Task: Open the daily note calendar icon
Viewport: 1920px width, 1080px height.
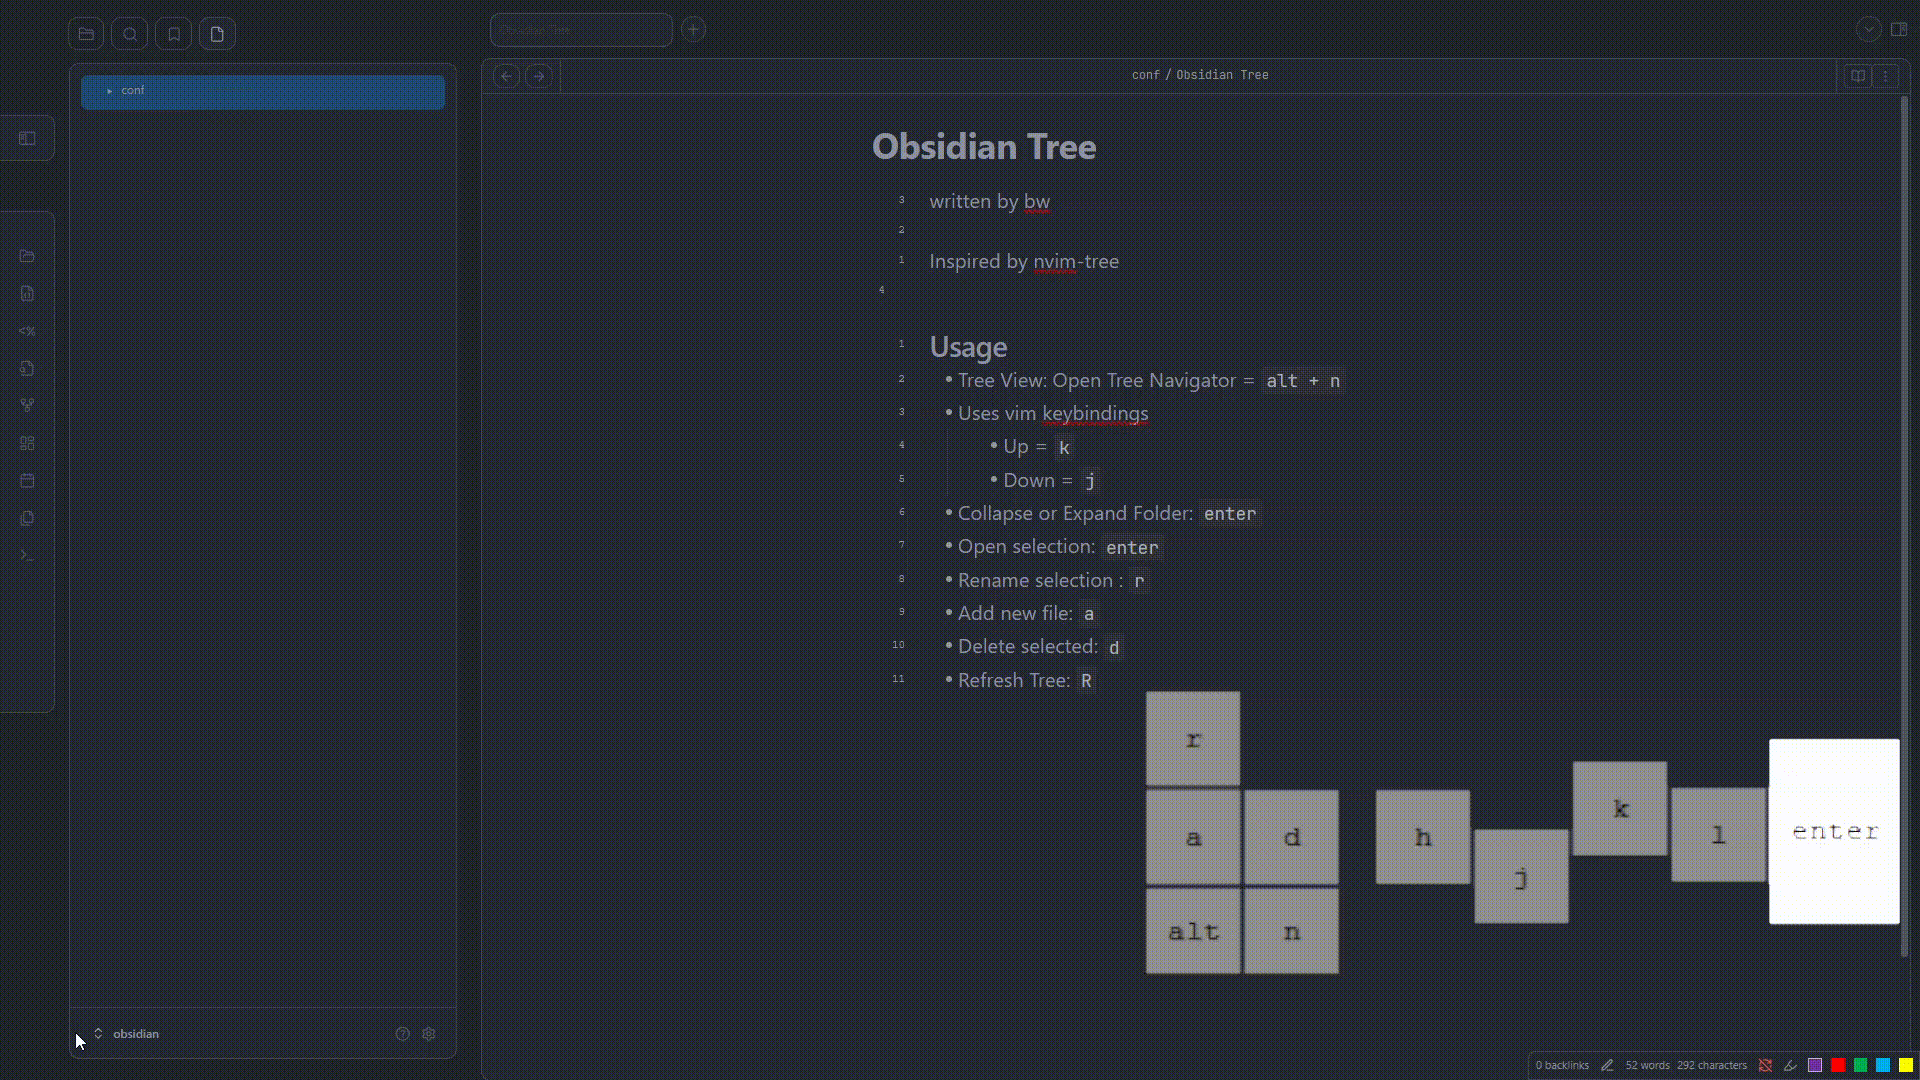Action: coord(27,481)
